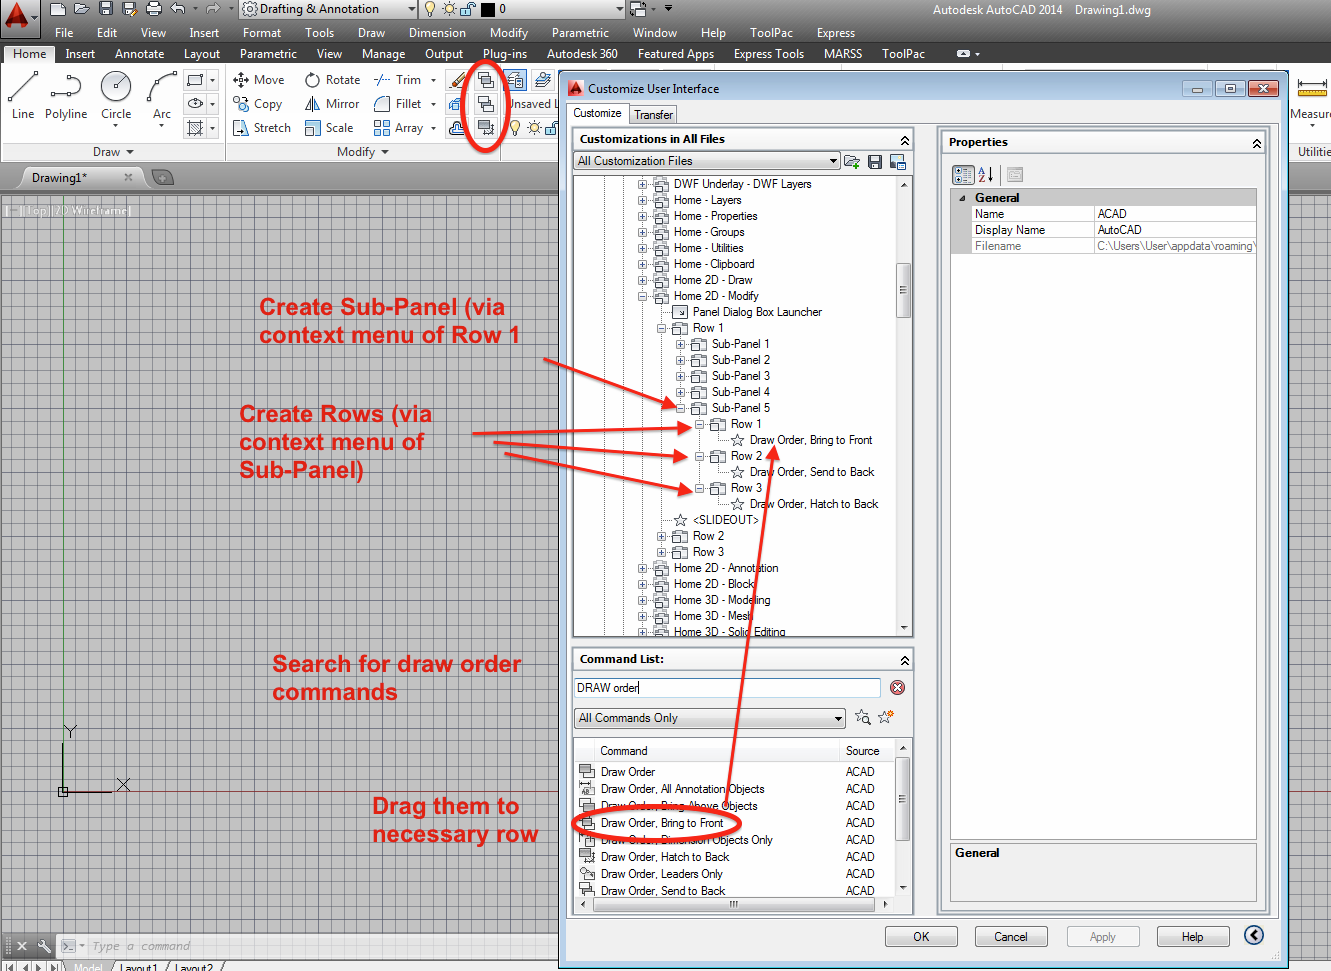Viewport: 1331px width, 971px height.
Task: Toggle alphabetical sorting in Properties panel
Action: point(986,174)
